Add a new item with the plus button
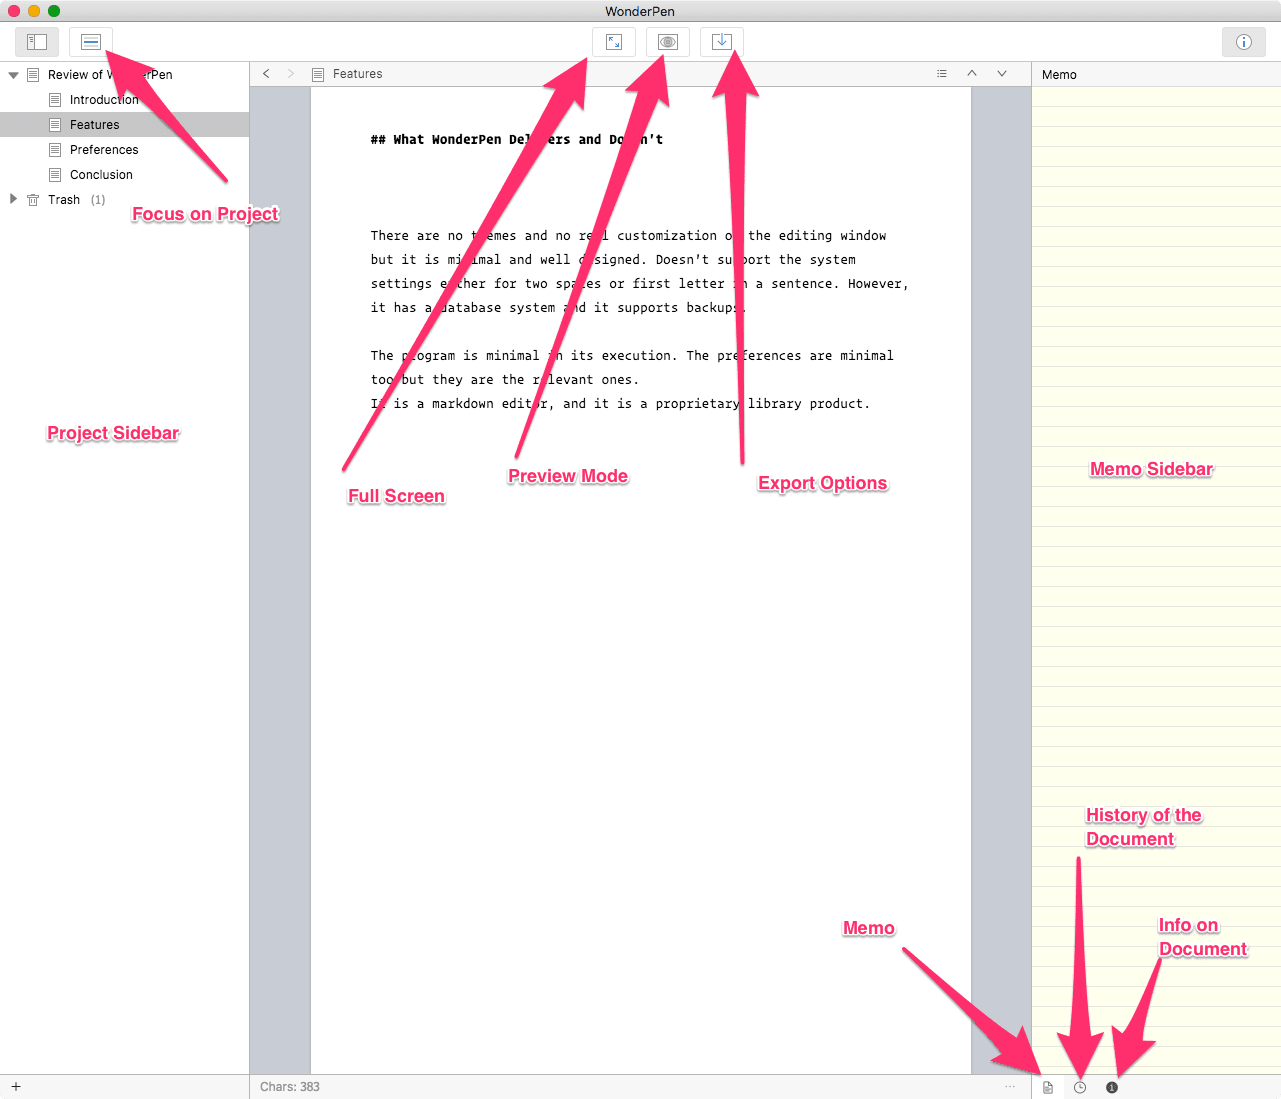The height and width of the screenshot is (1099, 1281). 16,1087
